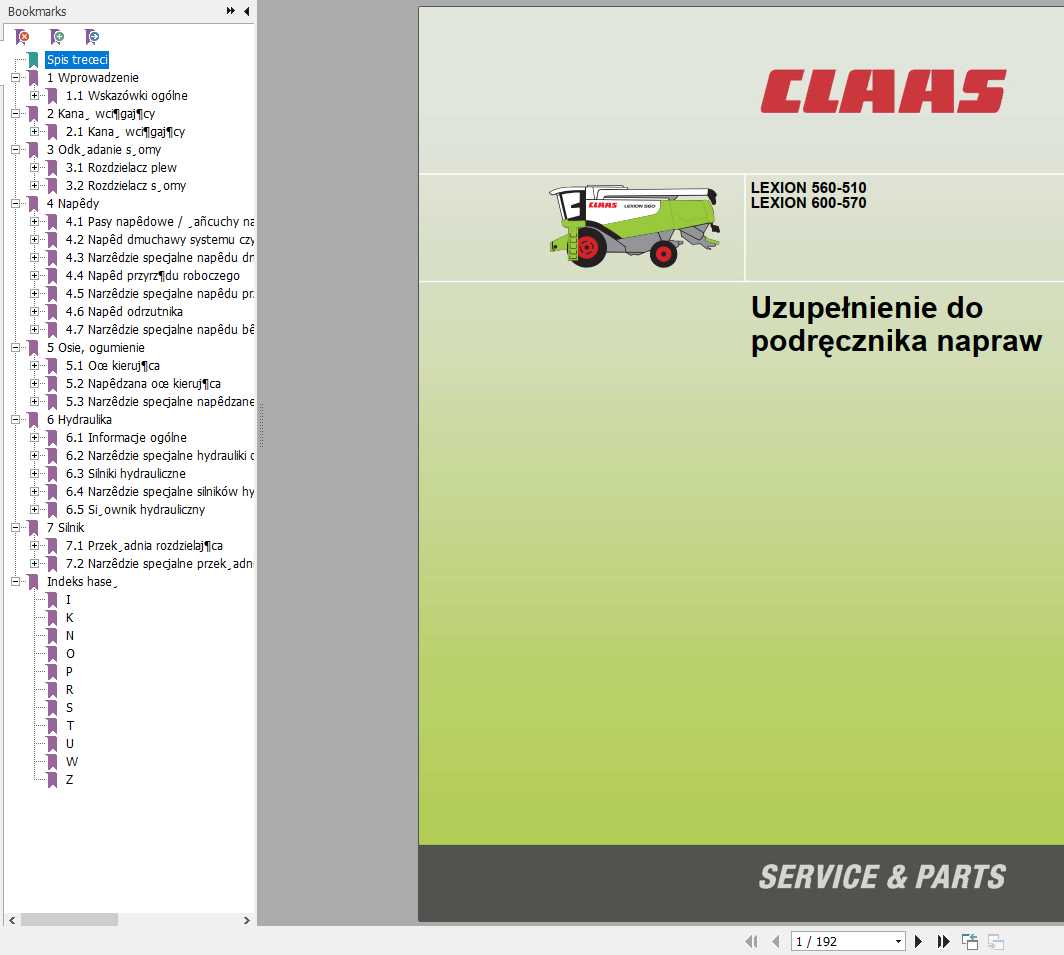Screen dimensions: 1064x955
Task: Open index bookmark letter P
Action: click(69, 672)
